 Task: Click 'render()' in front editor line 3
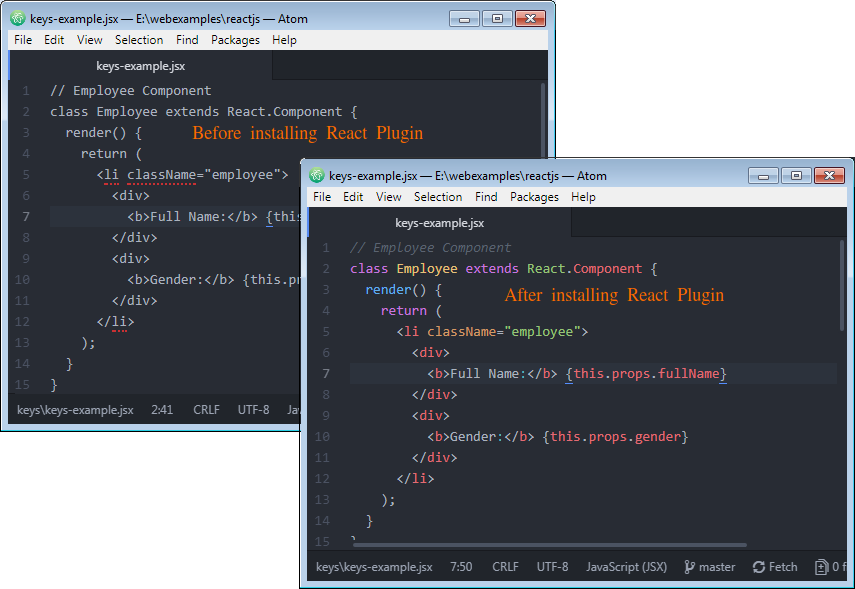[396, 290]
